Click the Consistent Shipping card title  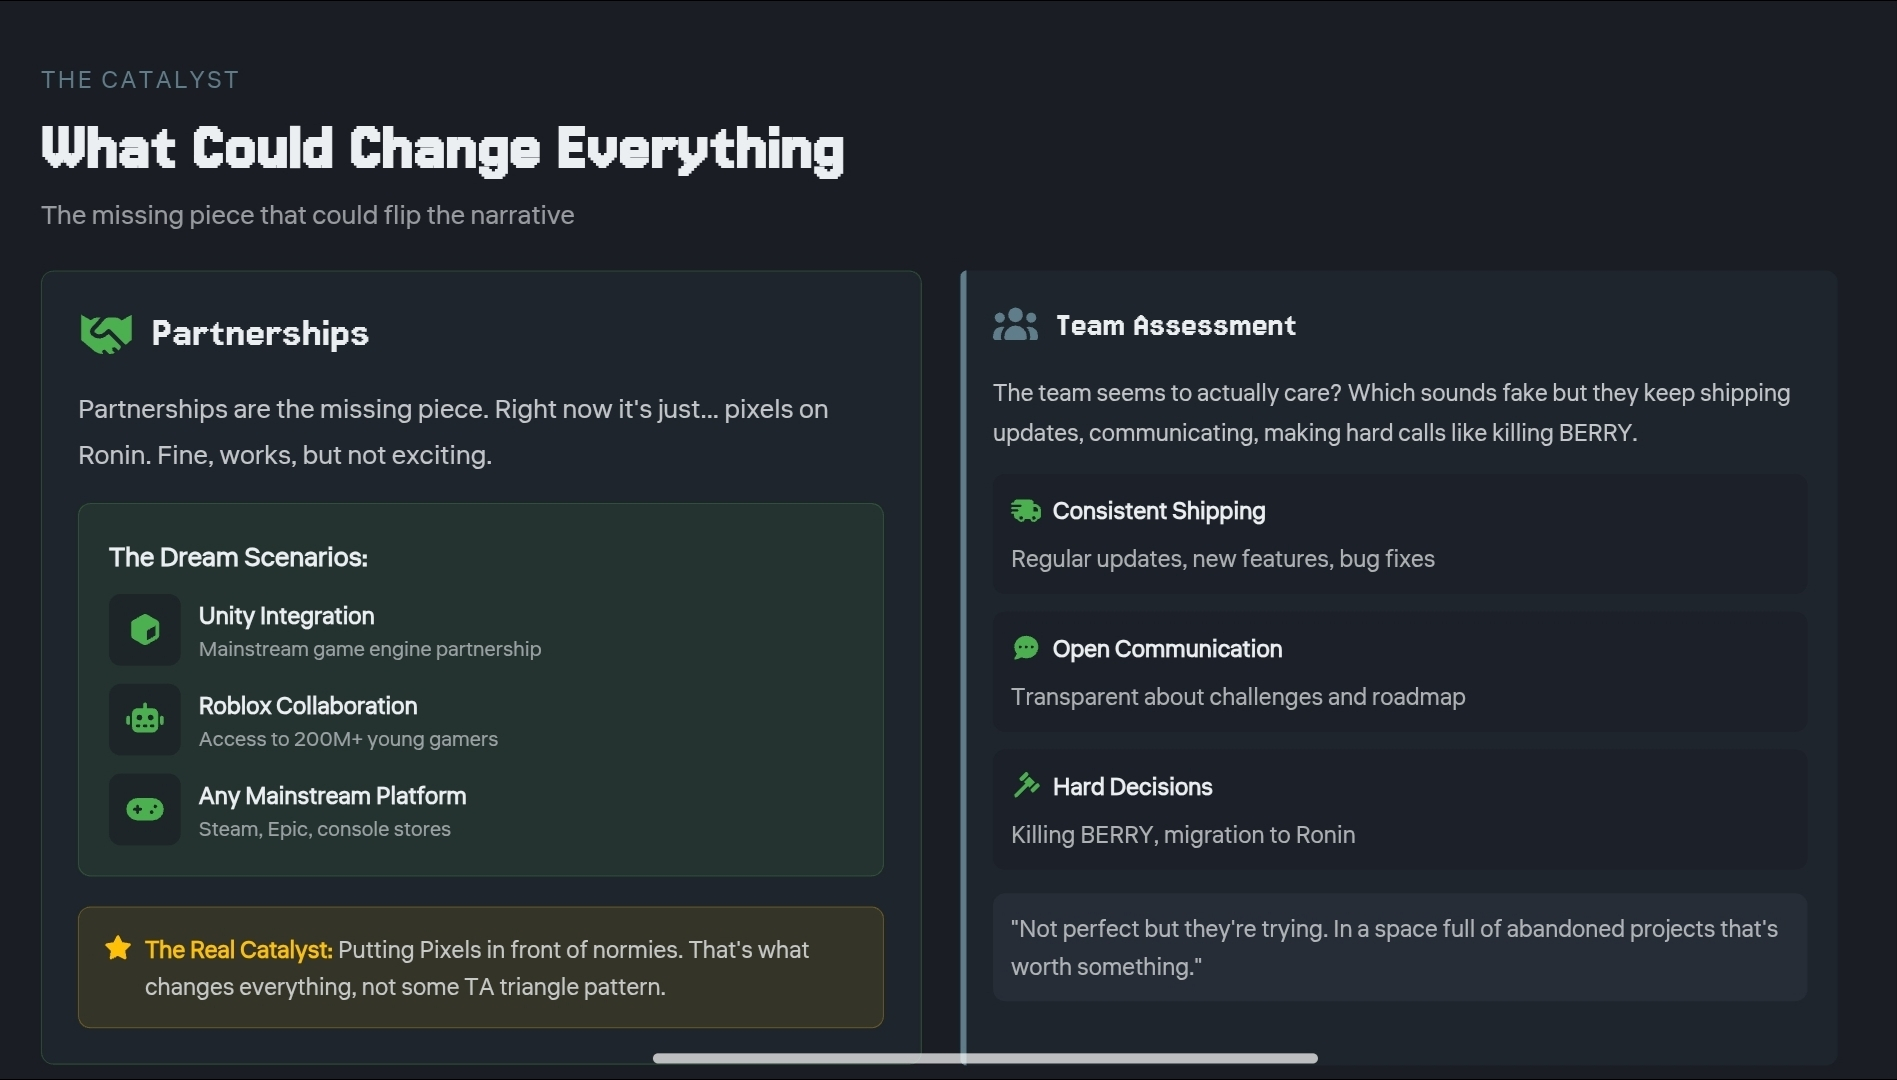pyautogui.click(x=1158, y=511)
